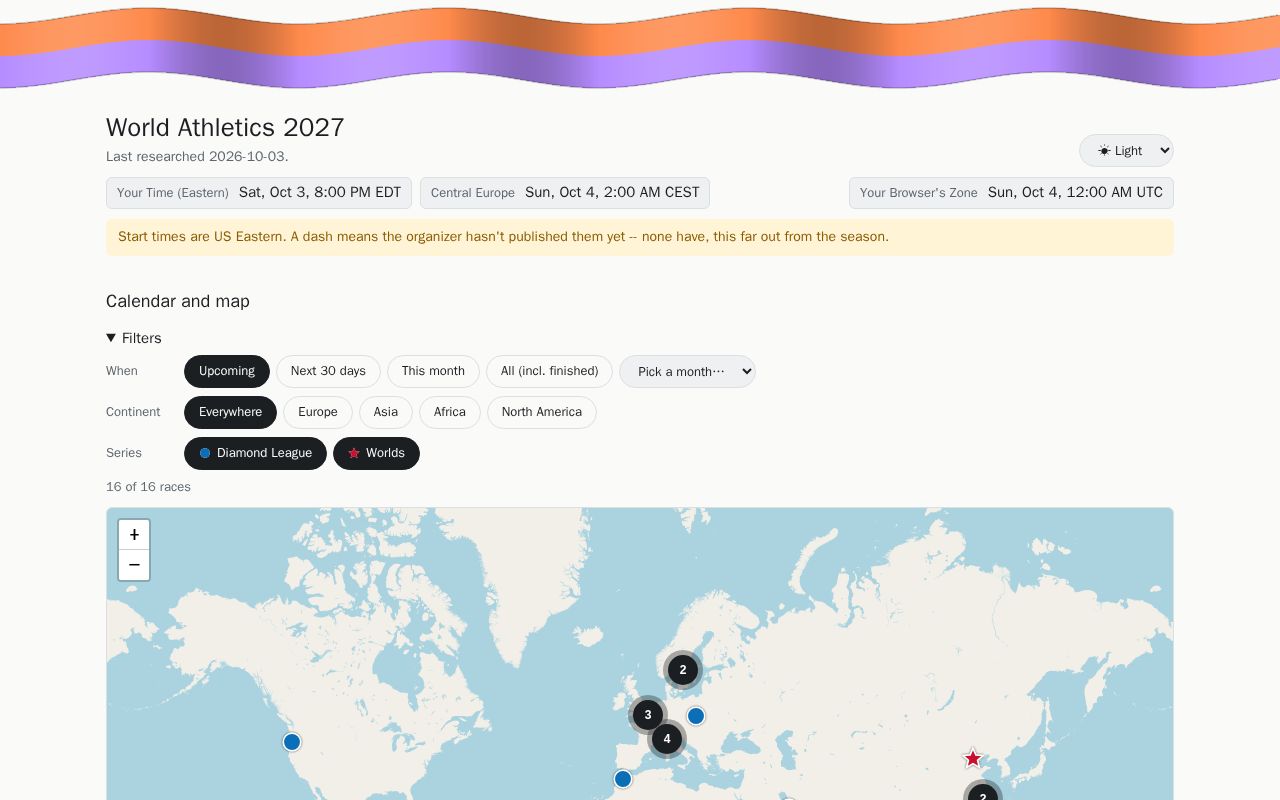1280x800 pixels.
Task: Filter by North America continent
Action: pyautogui.click(x=542, y=412)
